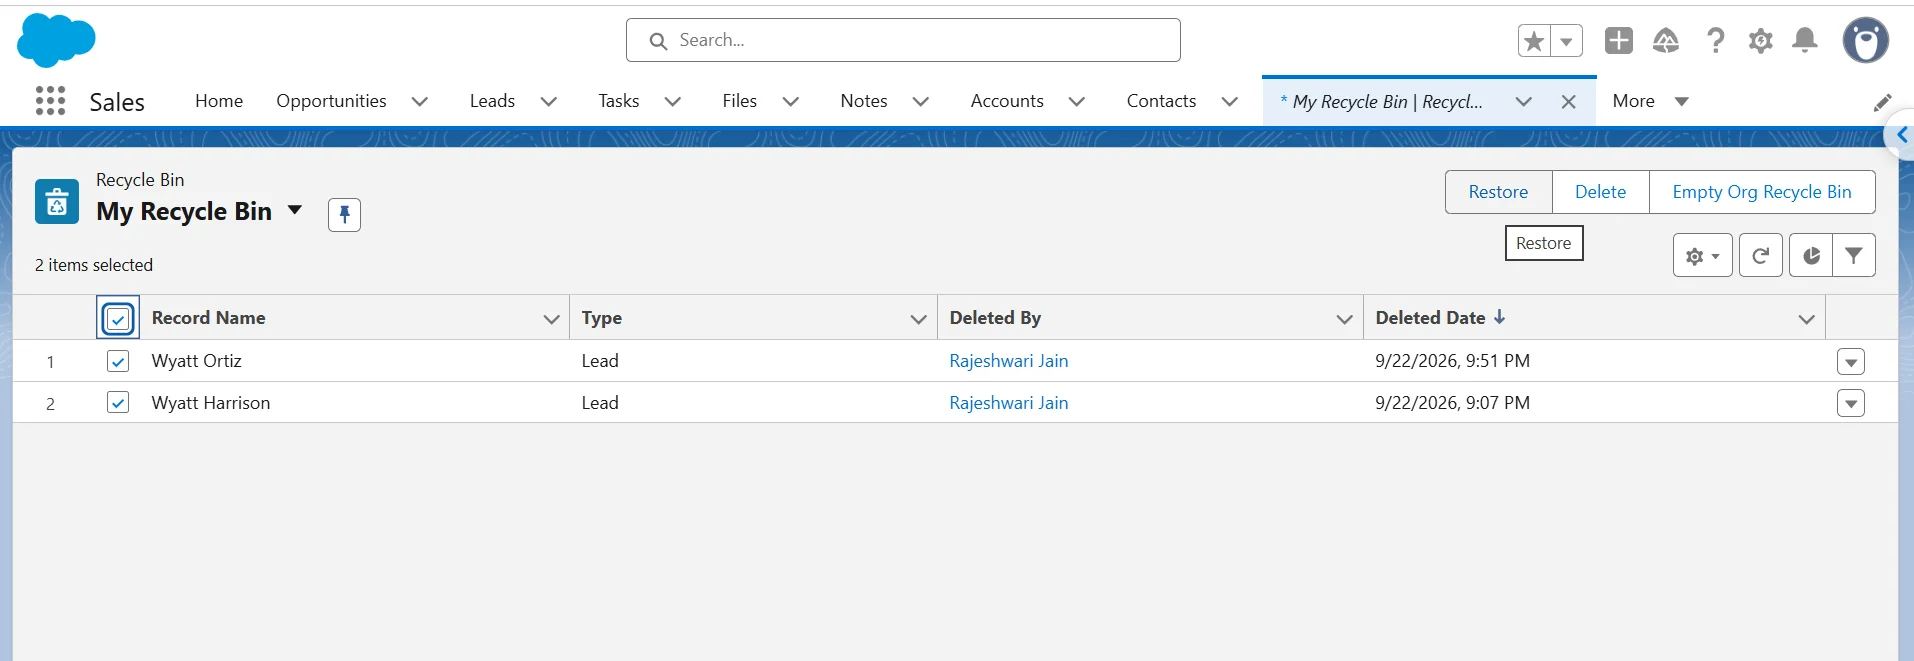Screen dimensions: 1914x661
Task: Uncheck the Wyatt Ortiz row checkbox
Action: point(118,361)
